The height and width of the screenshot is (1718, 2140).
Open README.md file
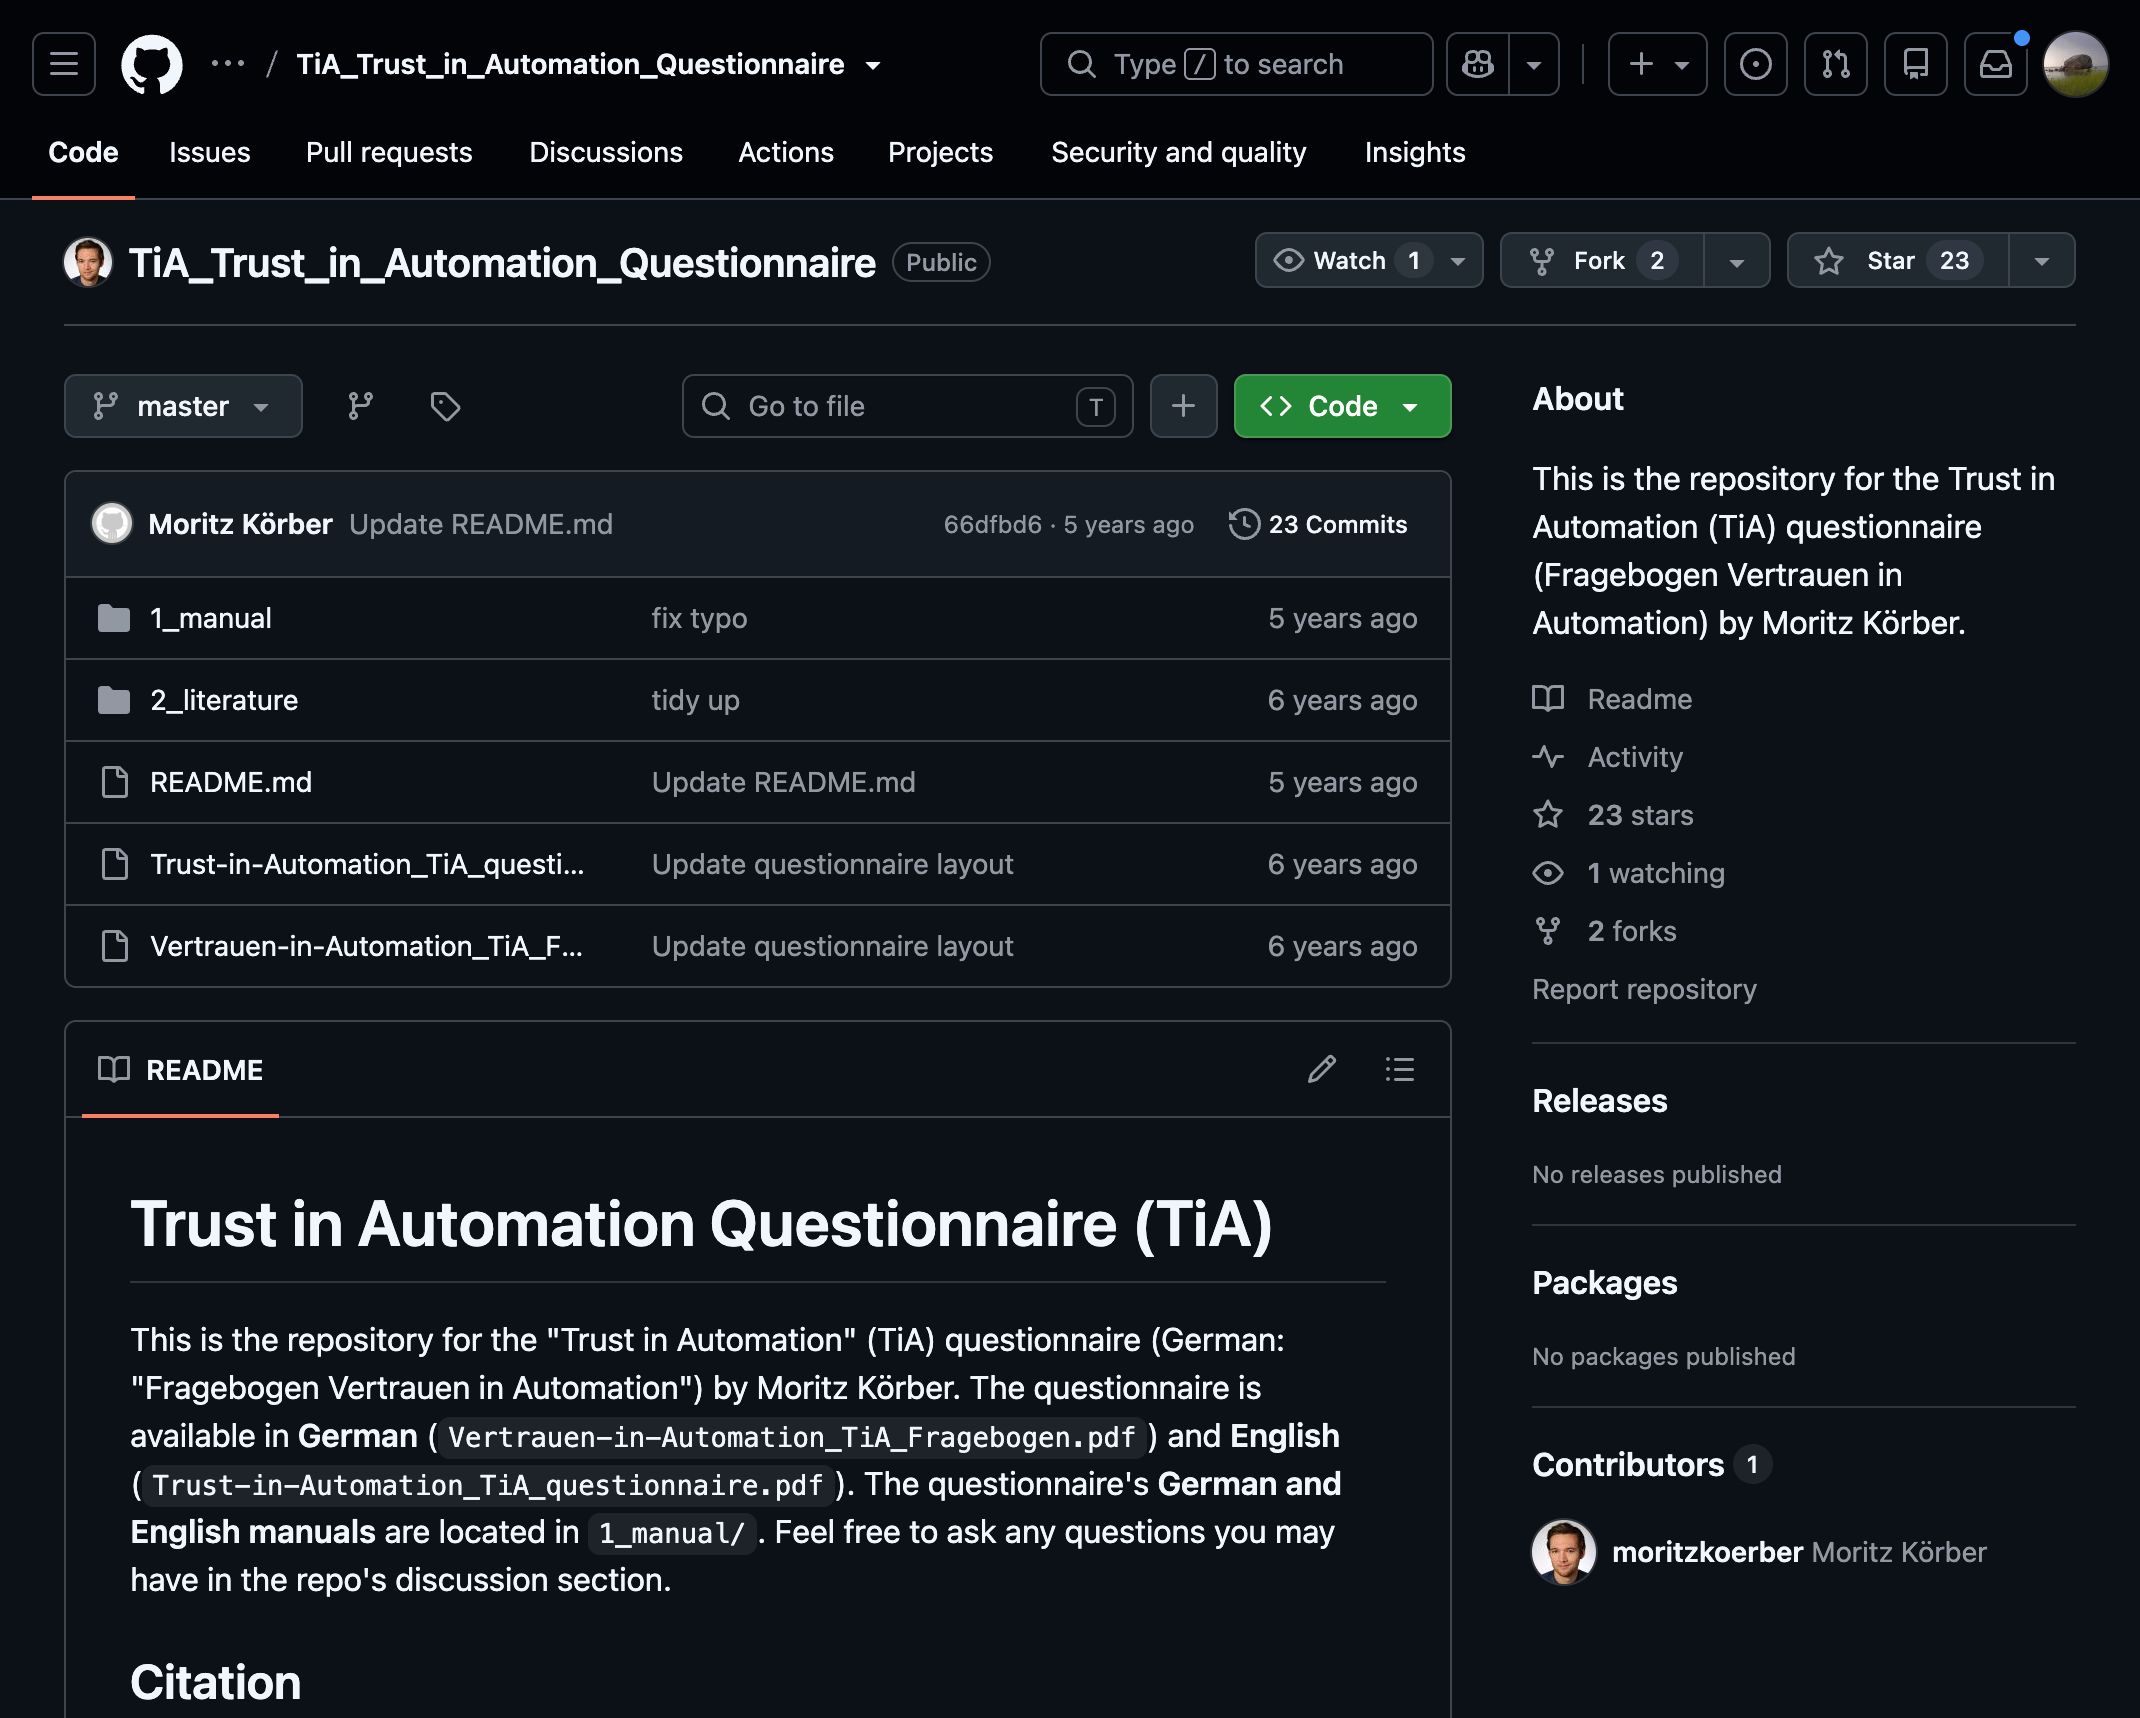[x=231, y=782]
